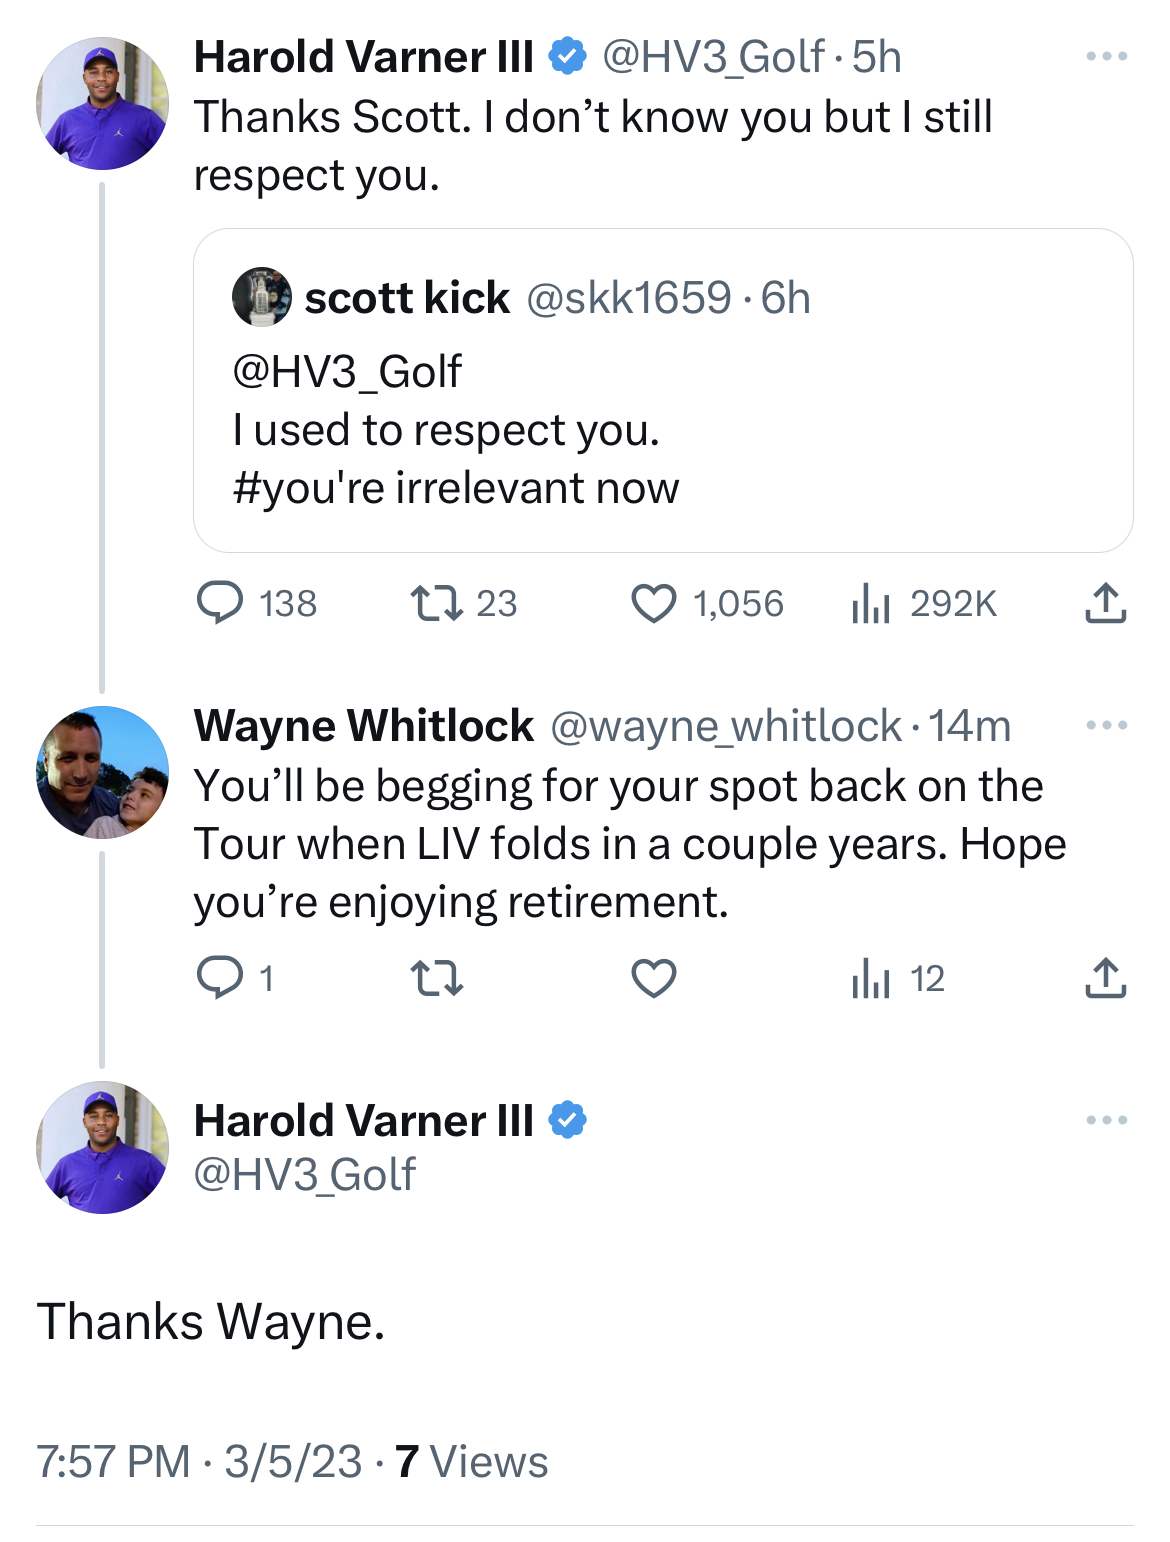Retweet the tweet with 23 retweets
1170x1542 pixels.
(x=437, y=603)
